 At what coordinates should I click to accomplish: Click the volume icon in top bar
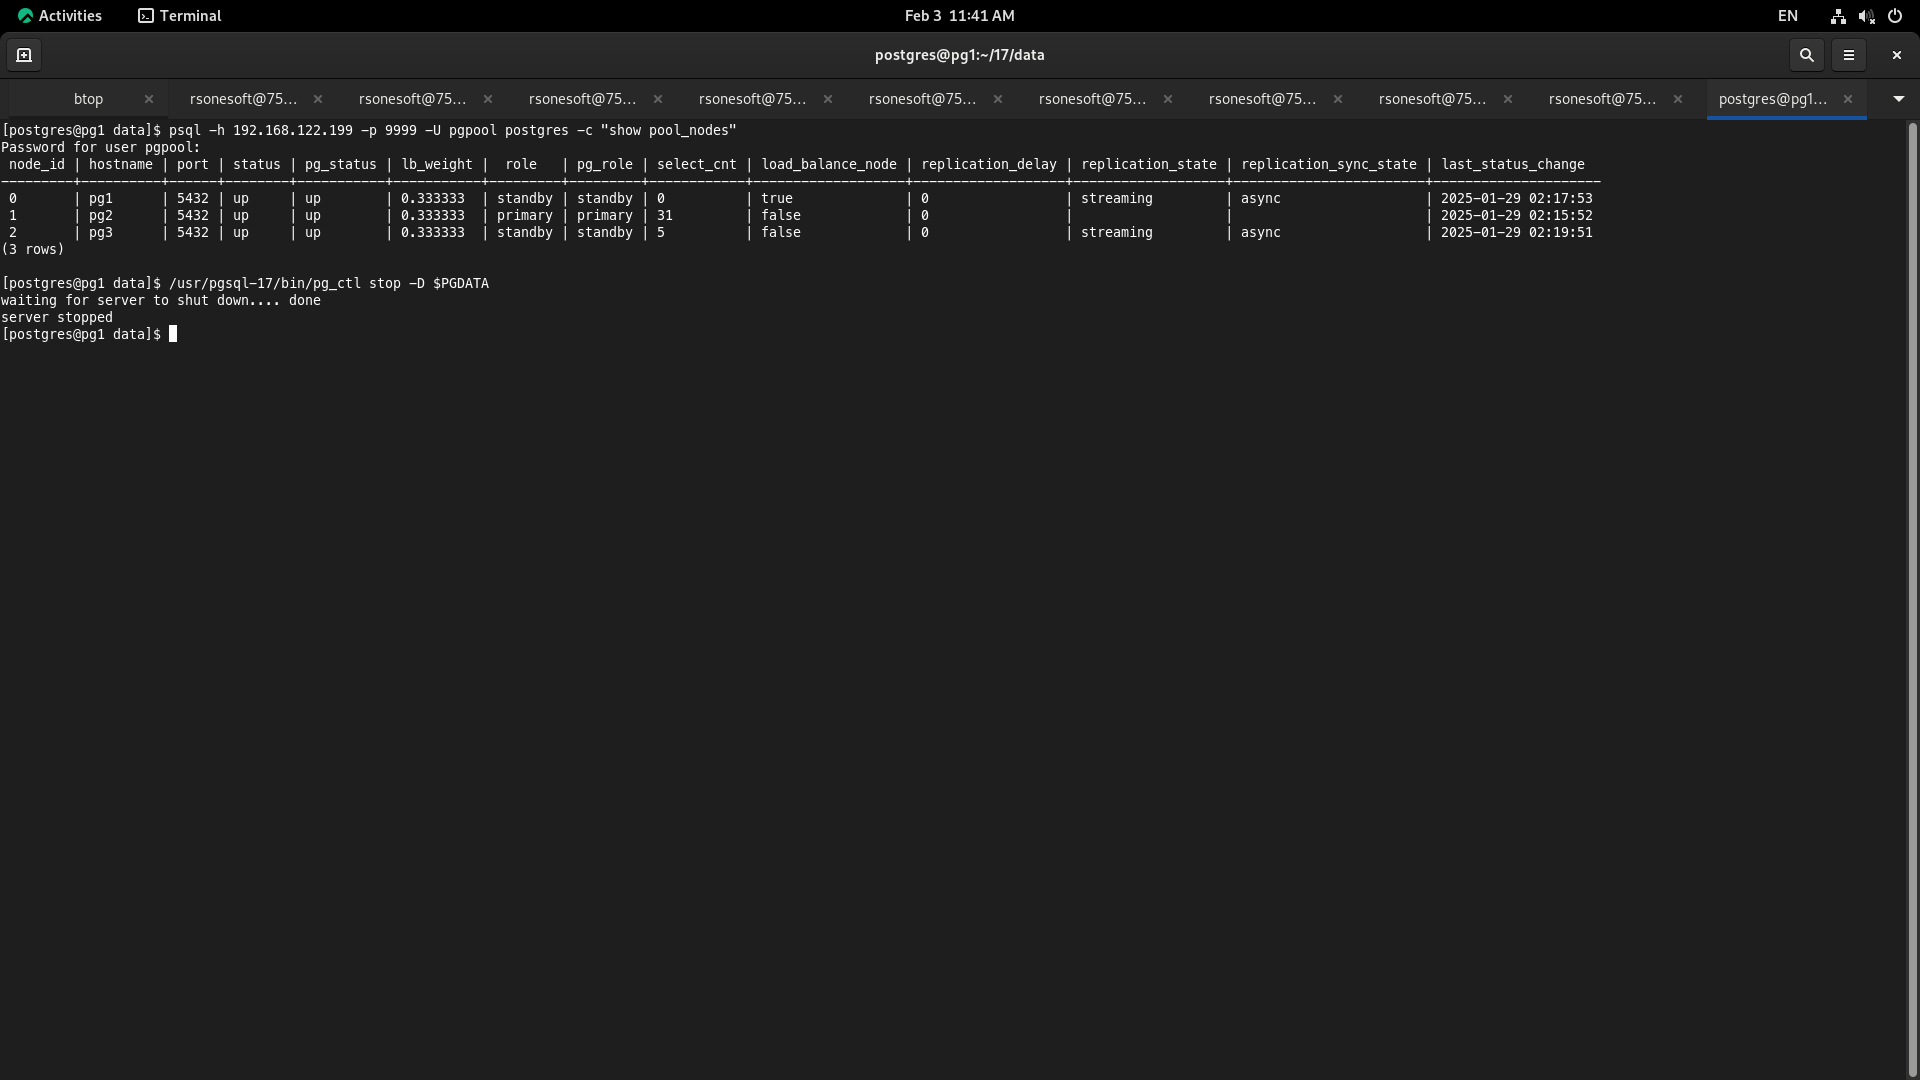[x=1866, y=16]
